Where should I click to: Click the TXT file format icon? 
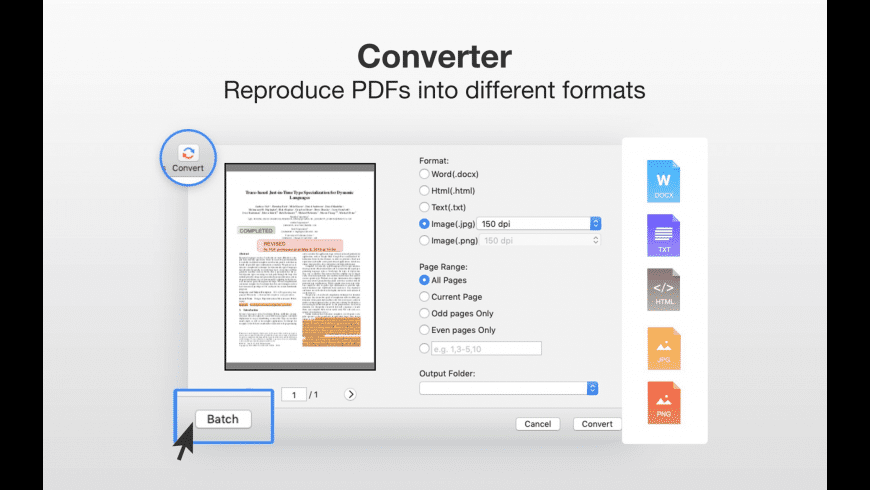tap(663, 235)
